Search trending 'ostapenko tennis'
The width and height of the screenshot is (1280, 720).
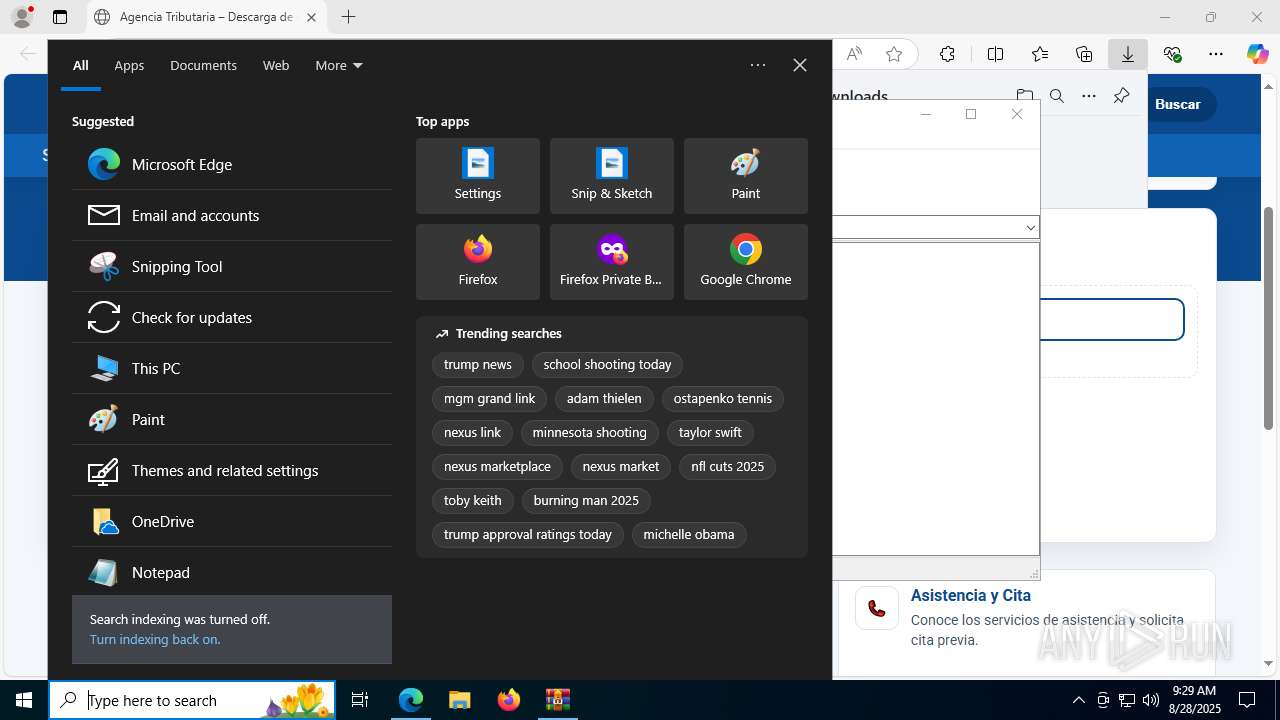click(723, 399)
